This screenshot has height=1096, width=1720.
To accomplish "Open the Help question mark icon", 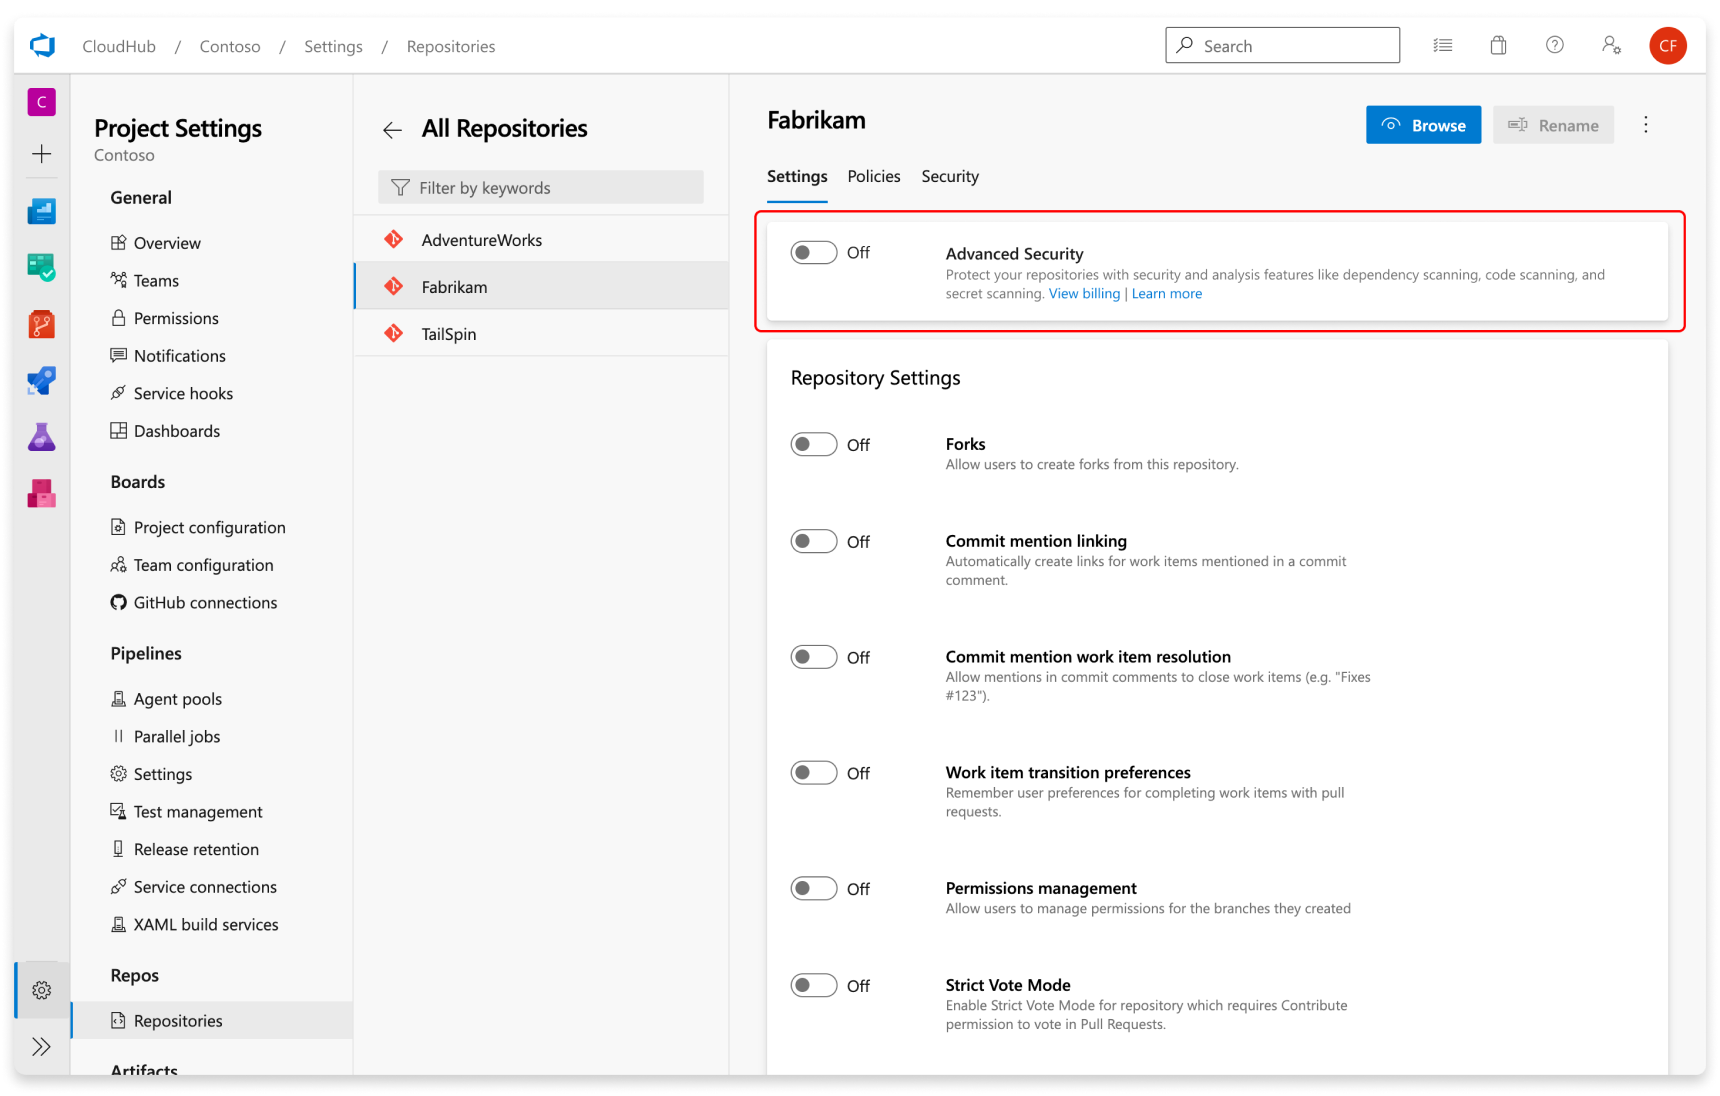I will 1554,45.
